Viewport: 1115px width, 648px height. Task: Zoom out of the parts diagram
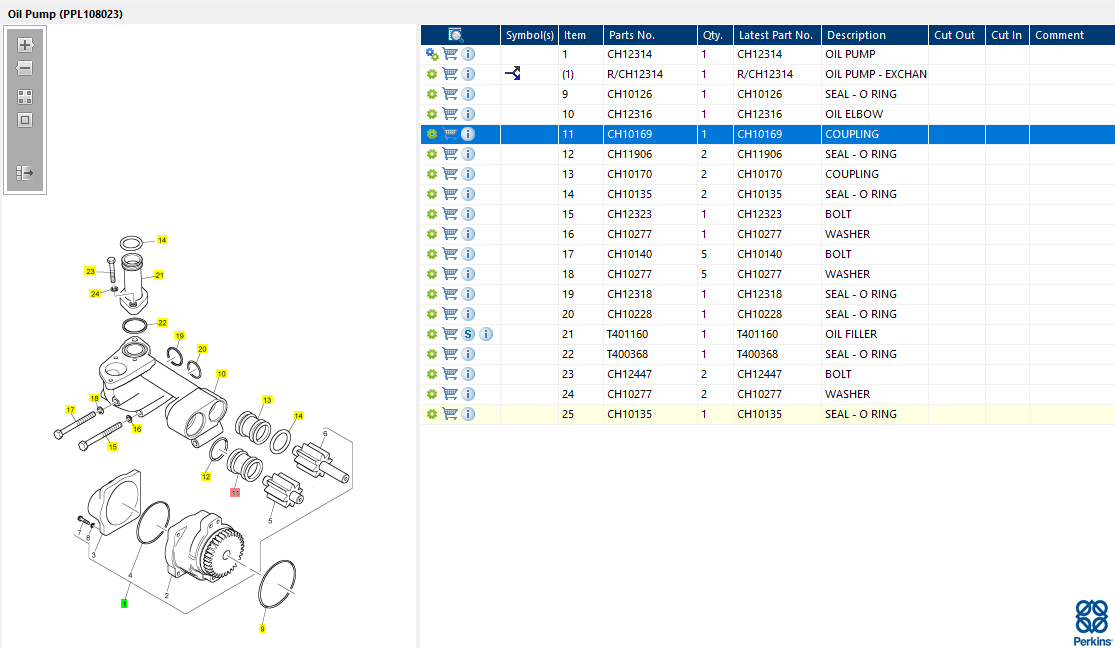25,69
